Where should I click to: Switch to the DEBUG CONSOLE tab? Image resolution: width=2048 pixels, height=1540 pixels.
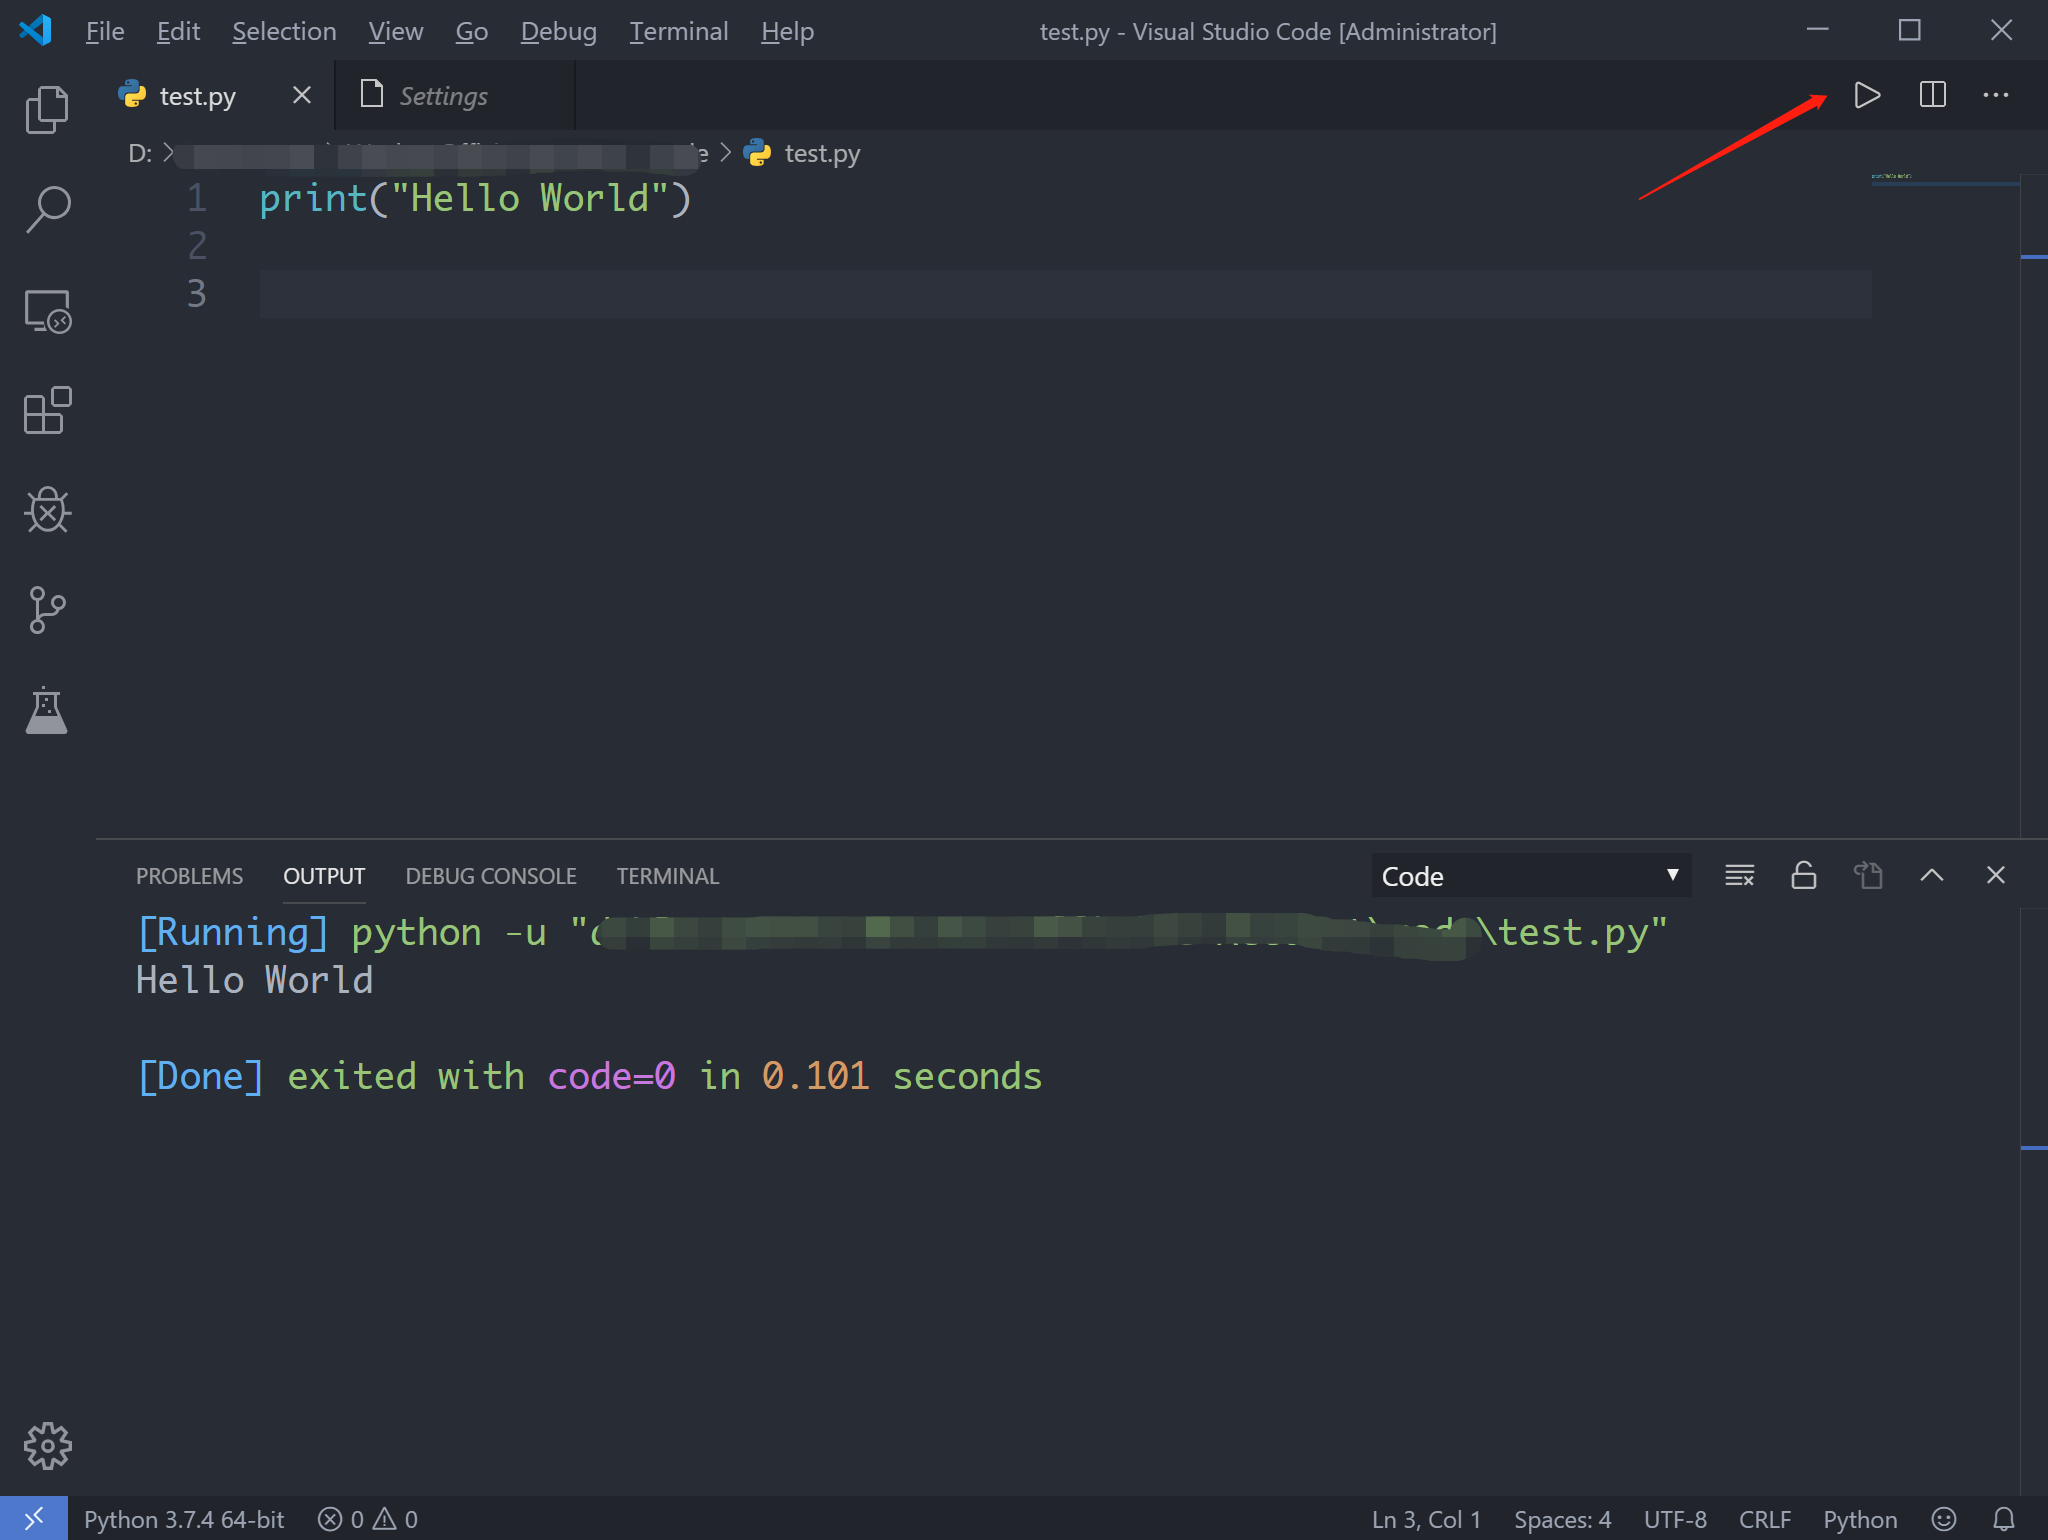click(491, 876)
